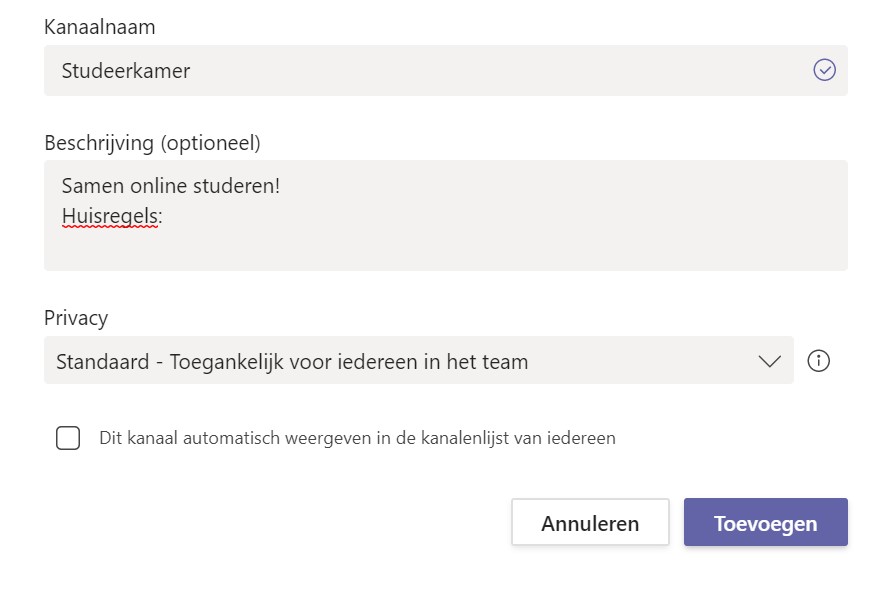Viewport: 888px width, 592px height.
Task: Click the 'Samen online studeren!' line in description
Action: tap(170, 185)
